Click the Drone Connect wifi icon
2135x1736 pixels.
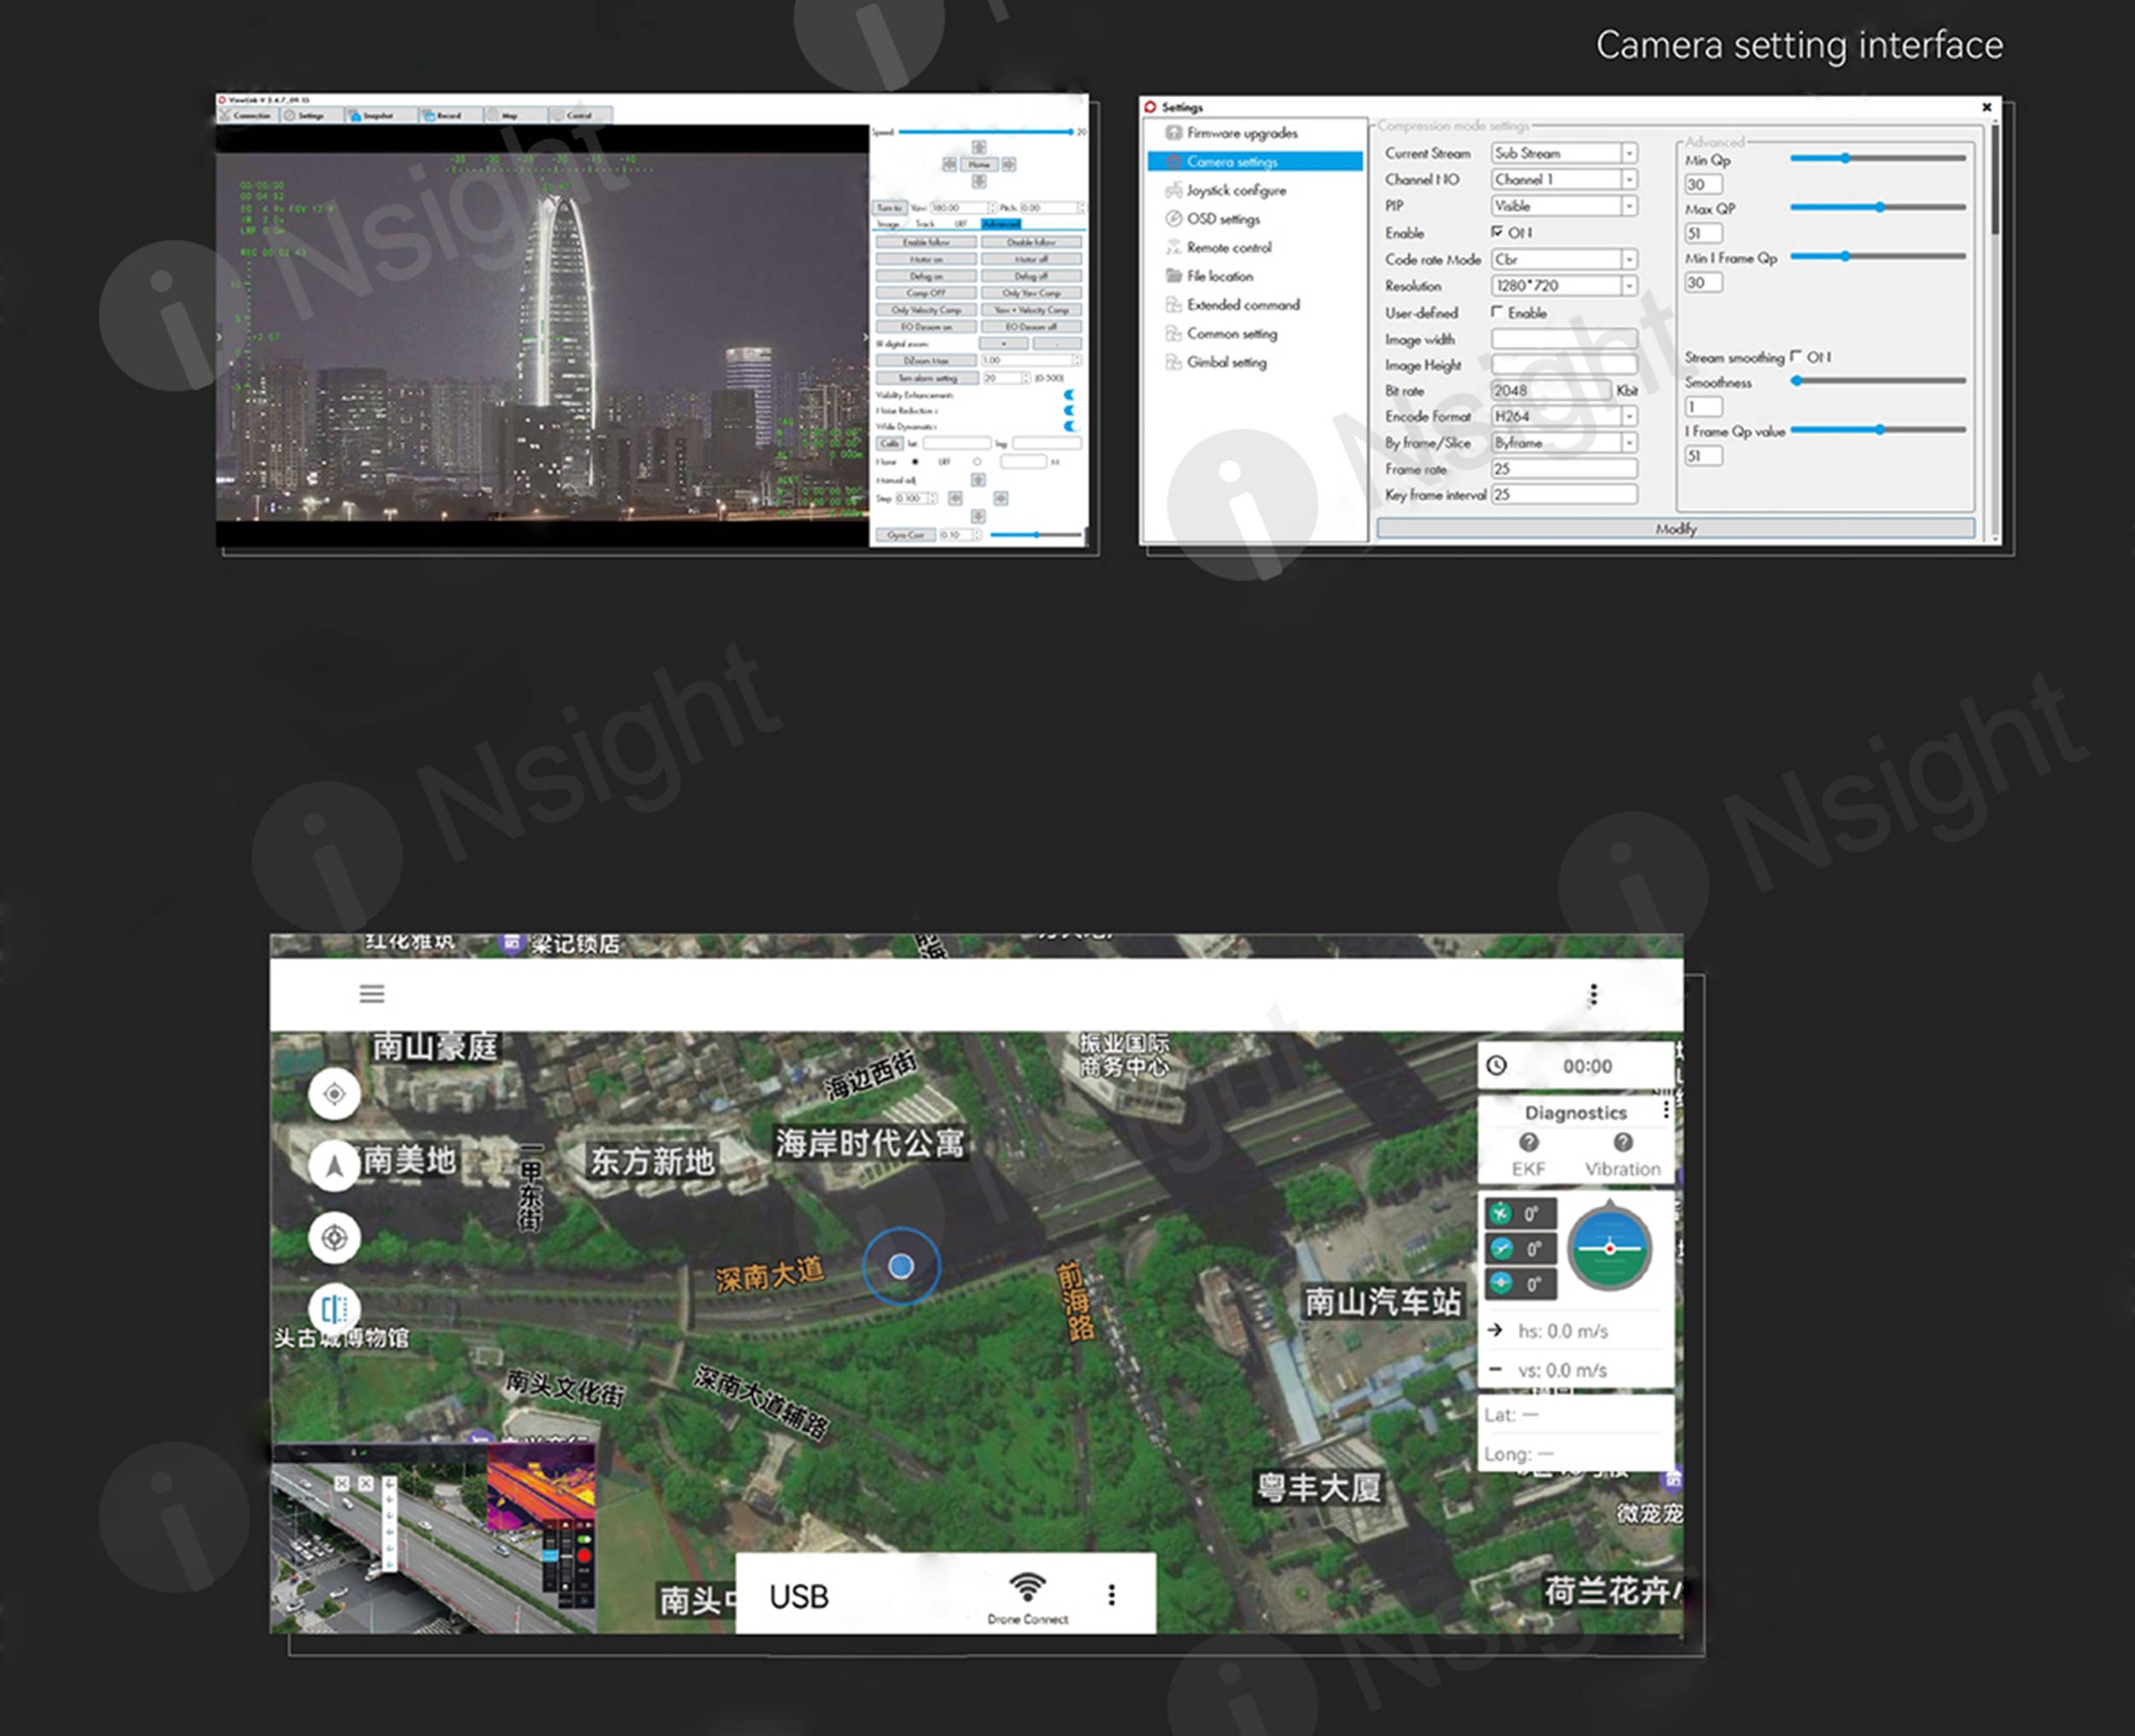(x=1027, y=1587)
